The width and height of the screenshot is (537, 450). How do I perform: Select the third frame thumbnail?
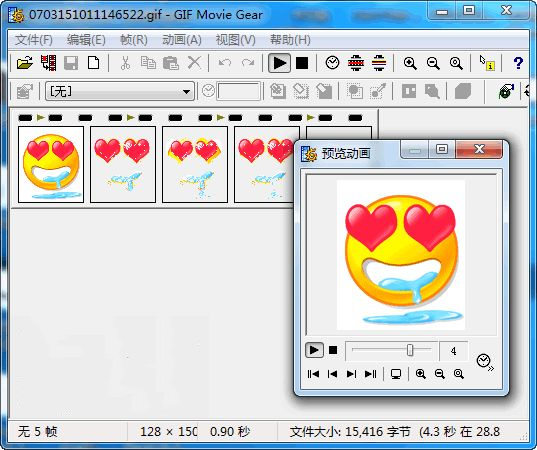tap(195, 164)
